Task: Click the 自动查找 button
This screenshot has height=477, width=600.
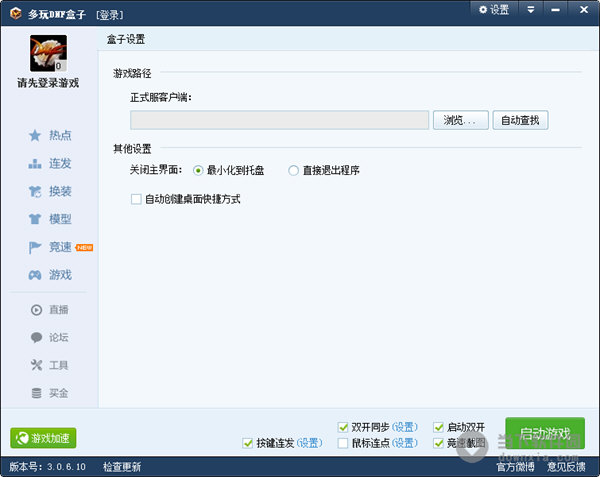Action: point(520,120)
